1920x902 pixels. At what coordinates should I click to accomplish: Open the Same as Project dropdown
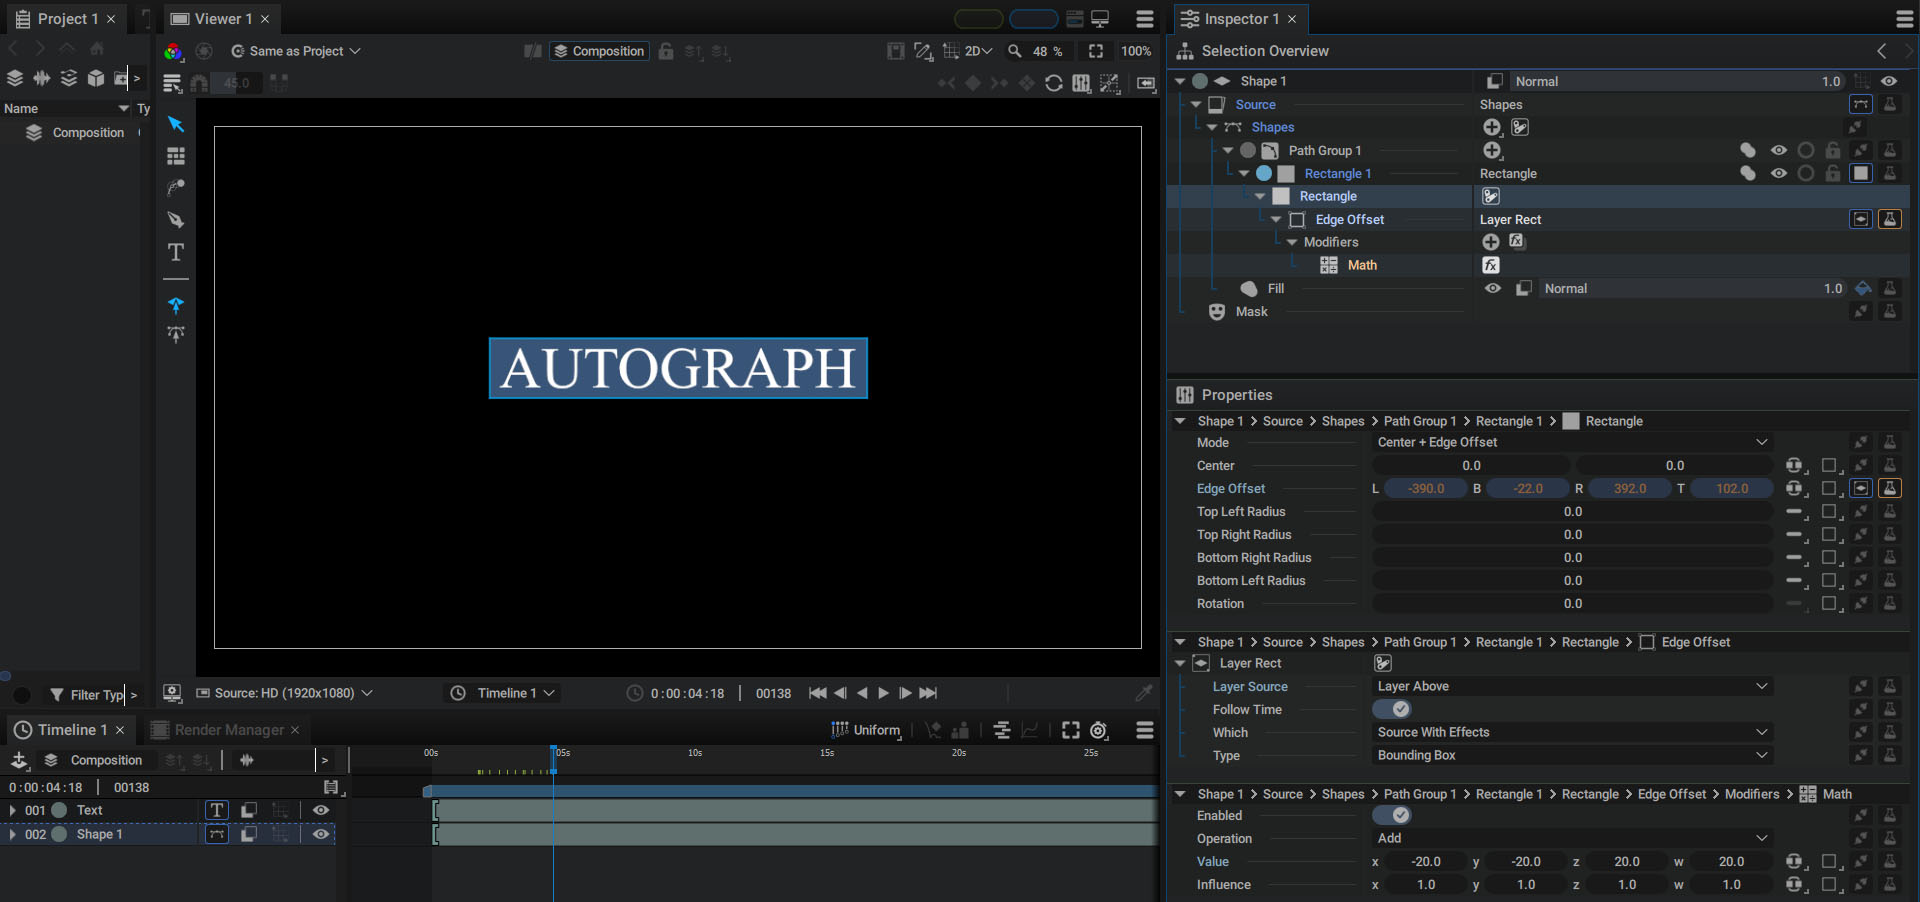[296, 51]
